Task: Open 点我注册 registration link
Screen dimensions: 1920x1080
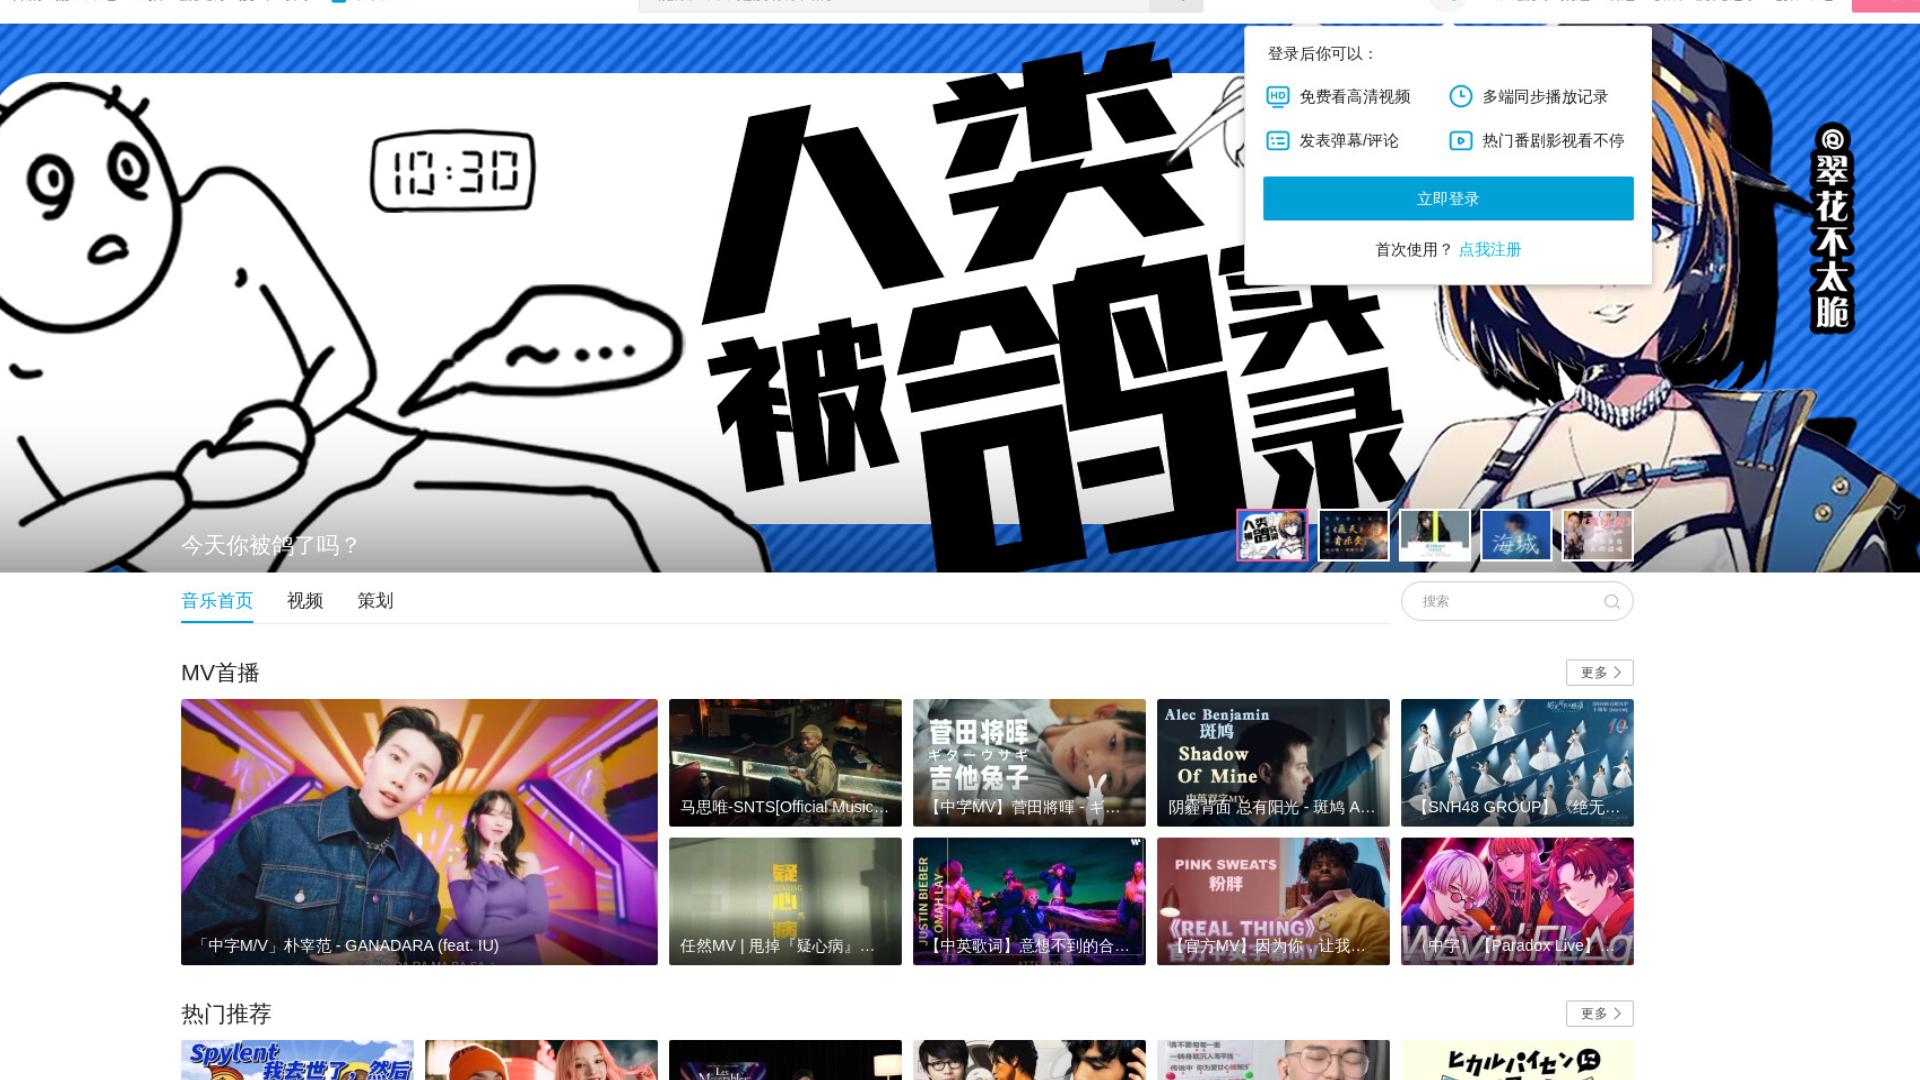Action: [1489, 250]
